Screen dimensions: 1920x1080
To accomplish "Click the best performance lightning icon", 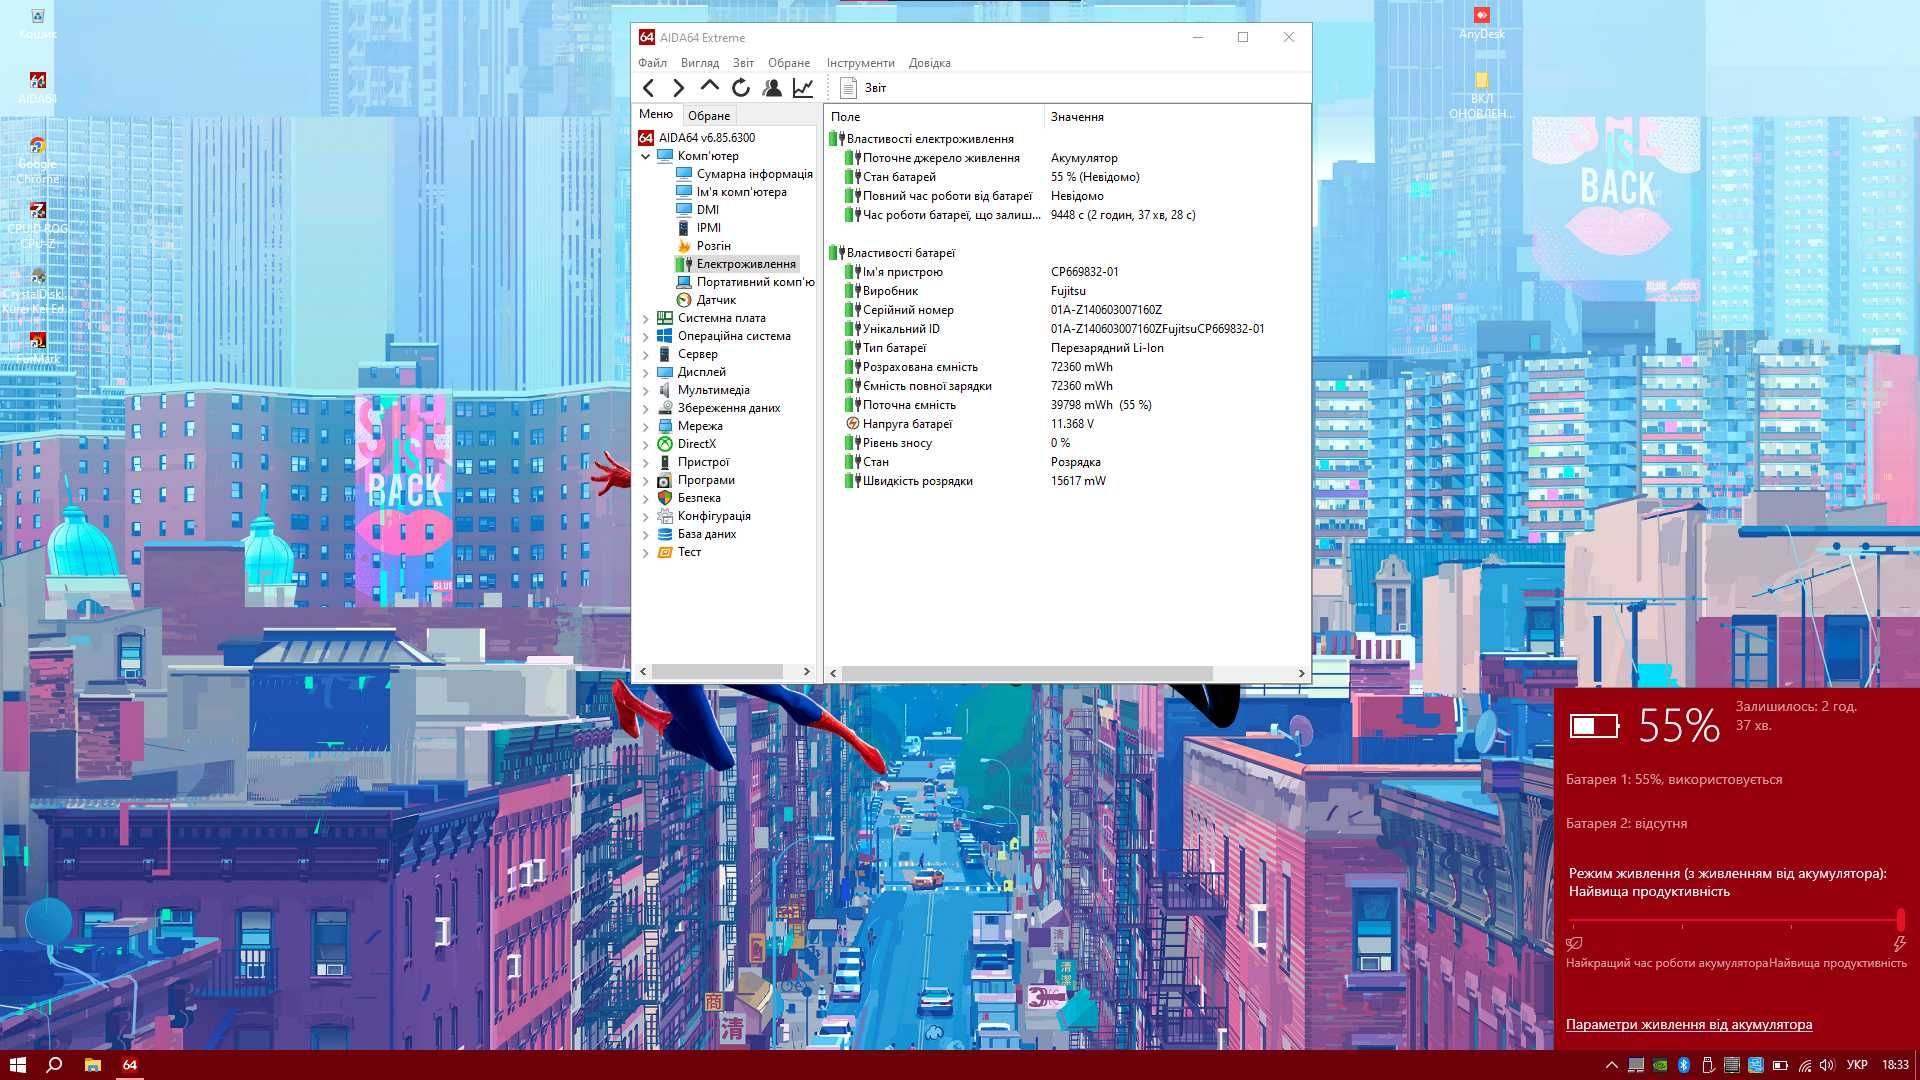I will pos(1899,943).
